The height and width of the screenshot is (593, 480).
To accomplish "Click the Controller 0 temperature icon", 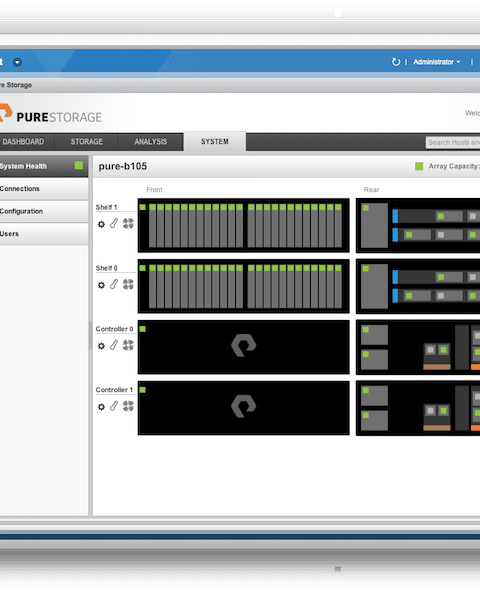I will [114, 345].
